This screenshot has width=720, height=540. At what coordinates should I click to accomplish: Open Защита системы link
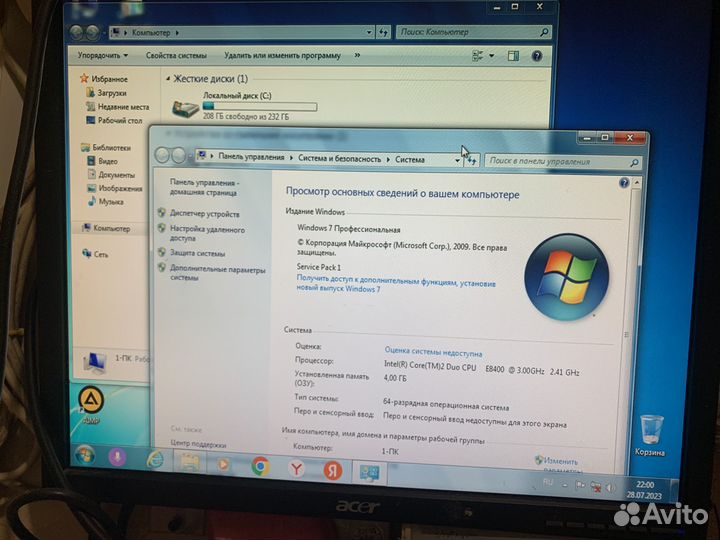coord(197,253)
